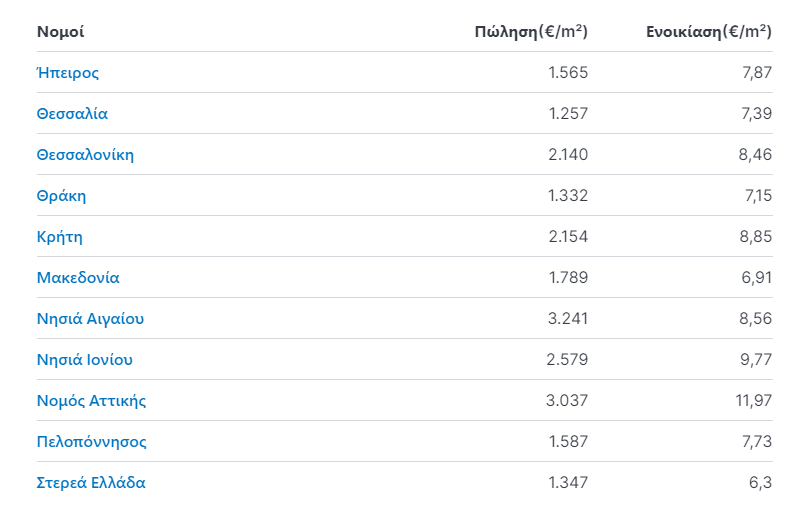Open the Ήπειρος region link
Image resolution: width=806 pixels, height=517 pixels.
click(x=68, y=73)
